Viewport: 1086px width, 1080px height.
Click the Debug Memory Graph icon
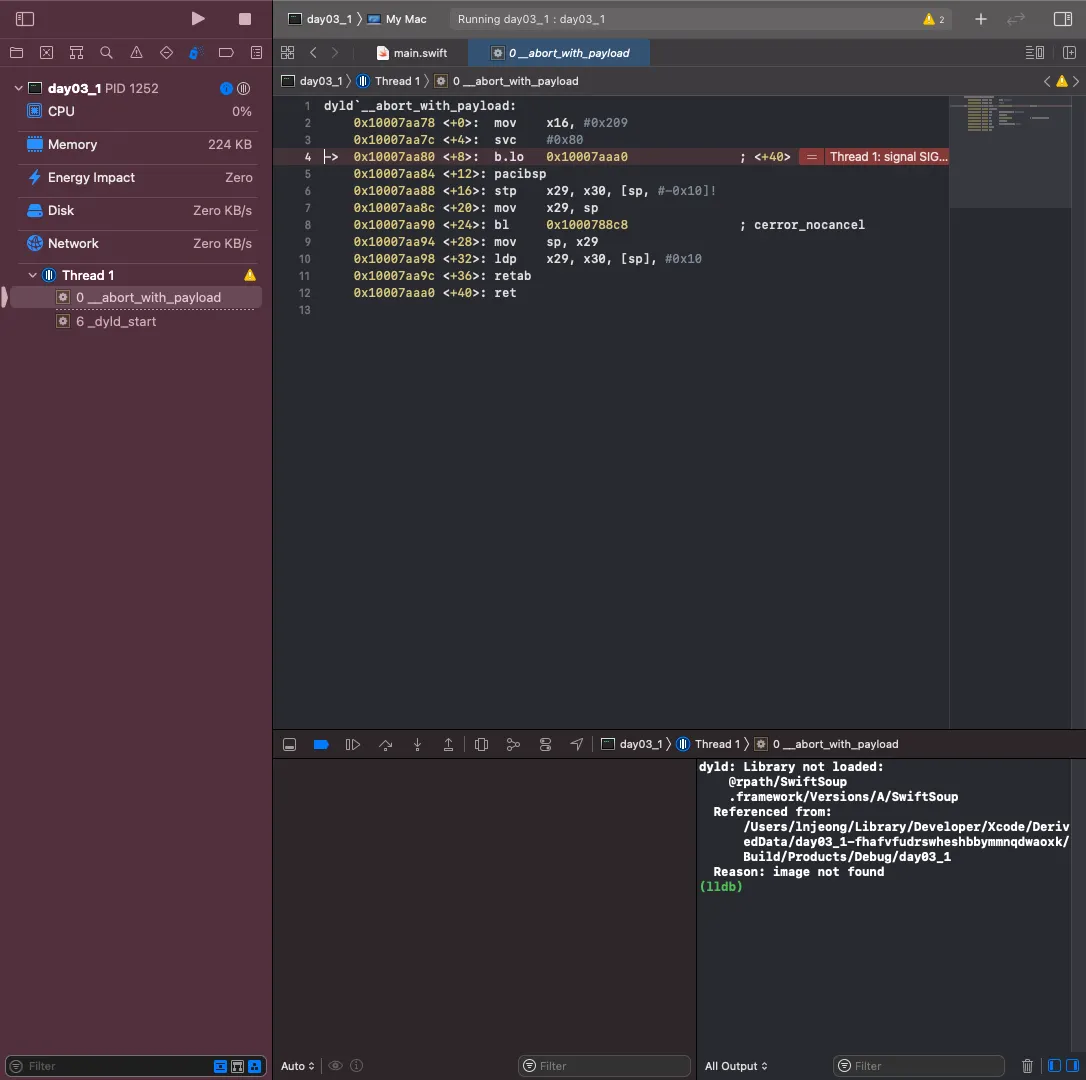(513, 744)
